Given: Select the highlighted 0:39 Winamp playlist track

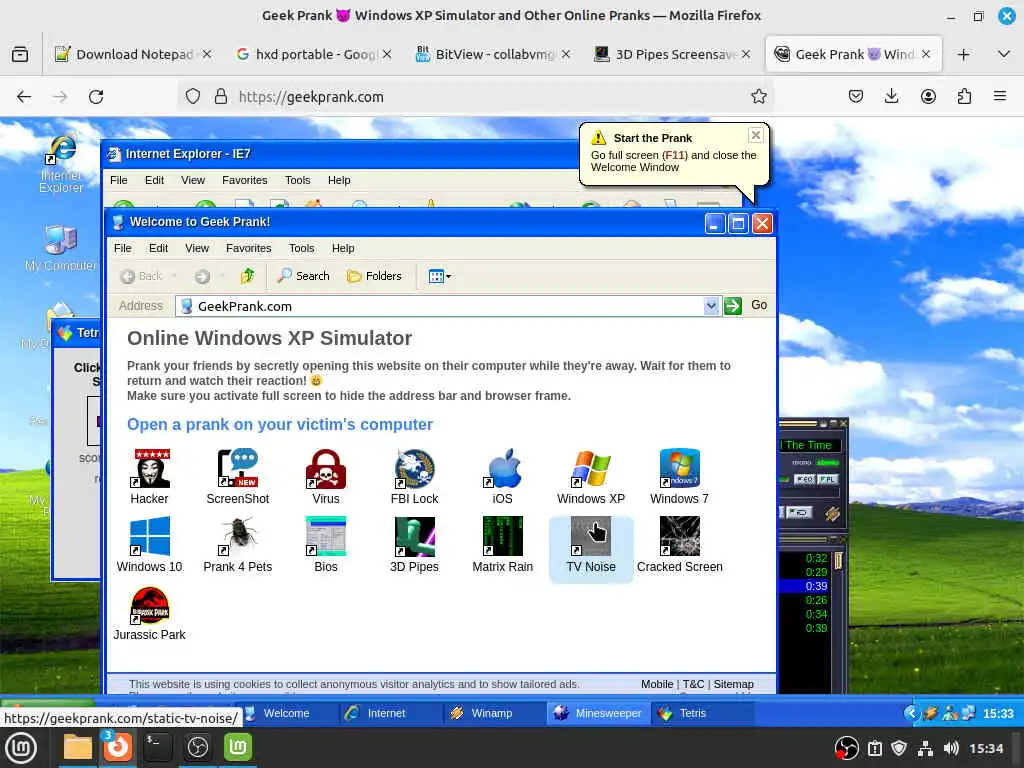Looking at the screenshot, I should (805, 586).
